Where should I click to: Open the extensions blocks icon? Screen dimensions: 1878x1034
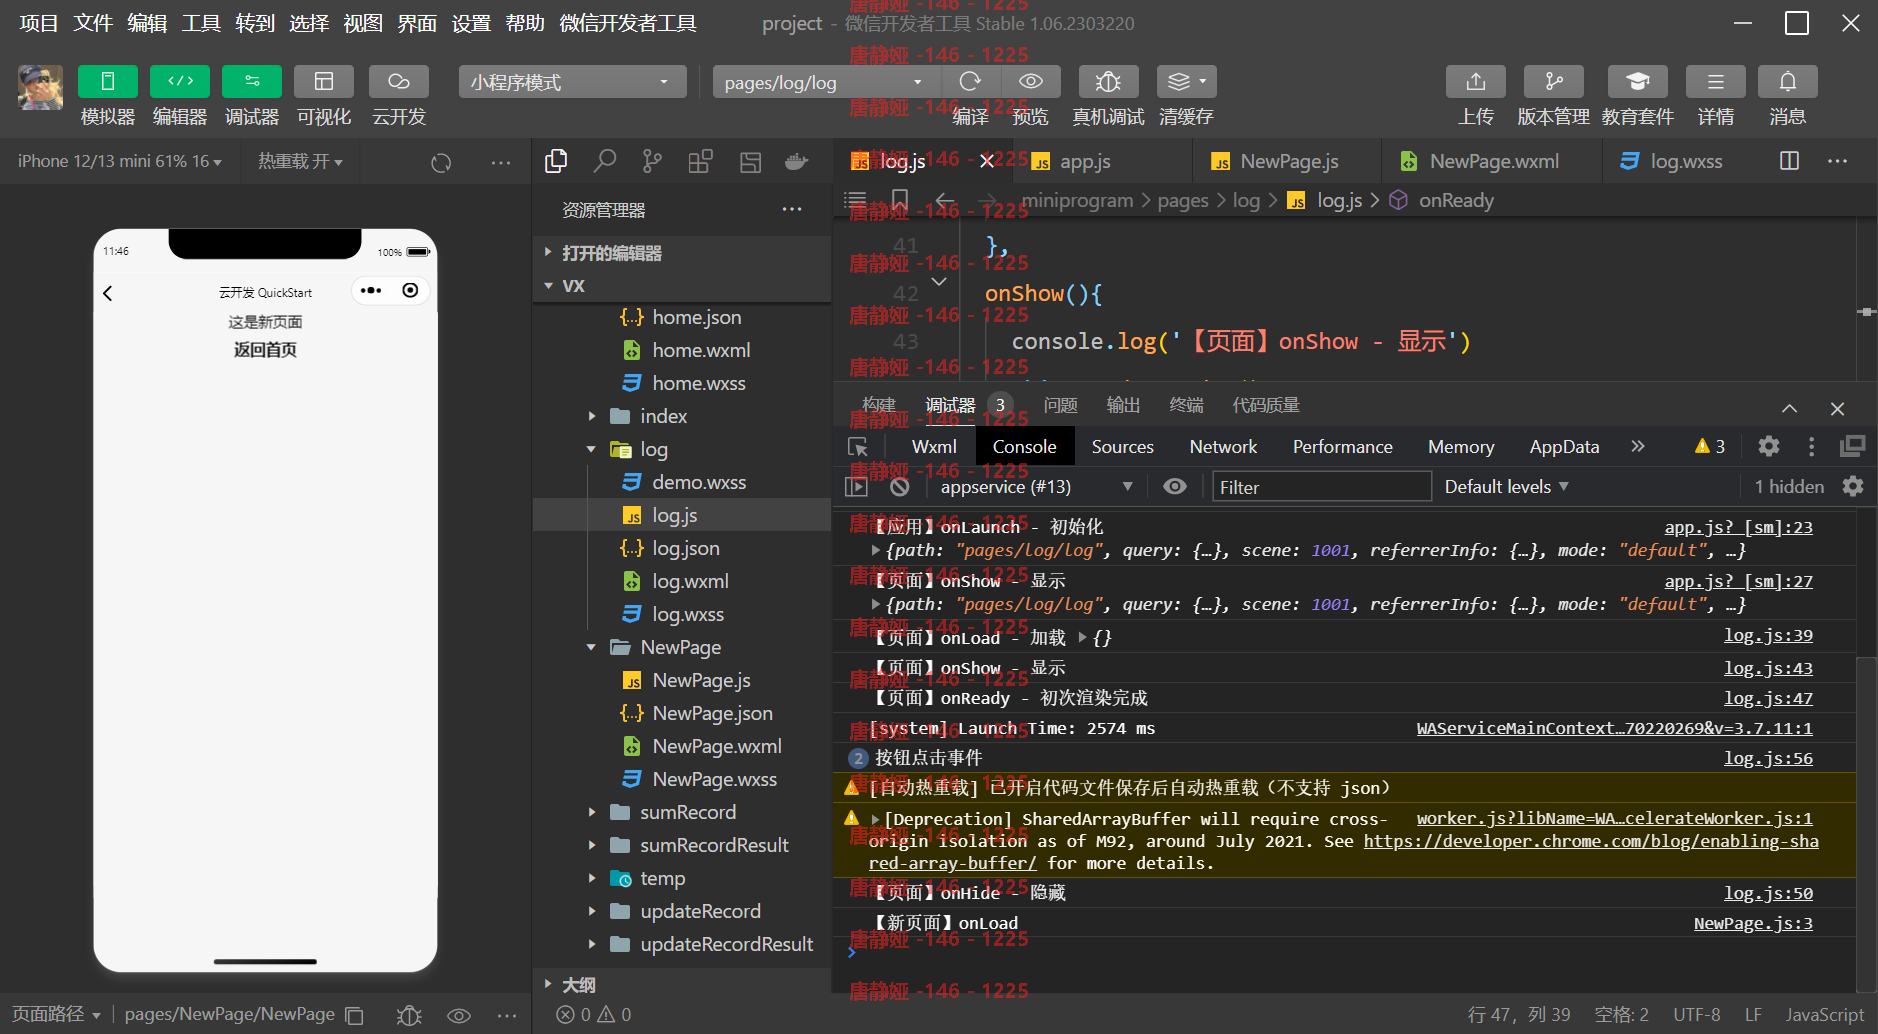pos(700,161)
